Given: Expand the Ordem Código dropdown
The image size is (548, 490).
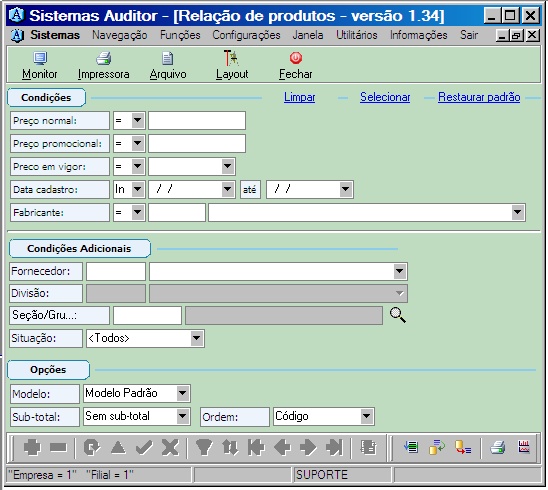Looking at the screenshot, I should click(x=366, y=416).
